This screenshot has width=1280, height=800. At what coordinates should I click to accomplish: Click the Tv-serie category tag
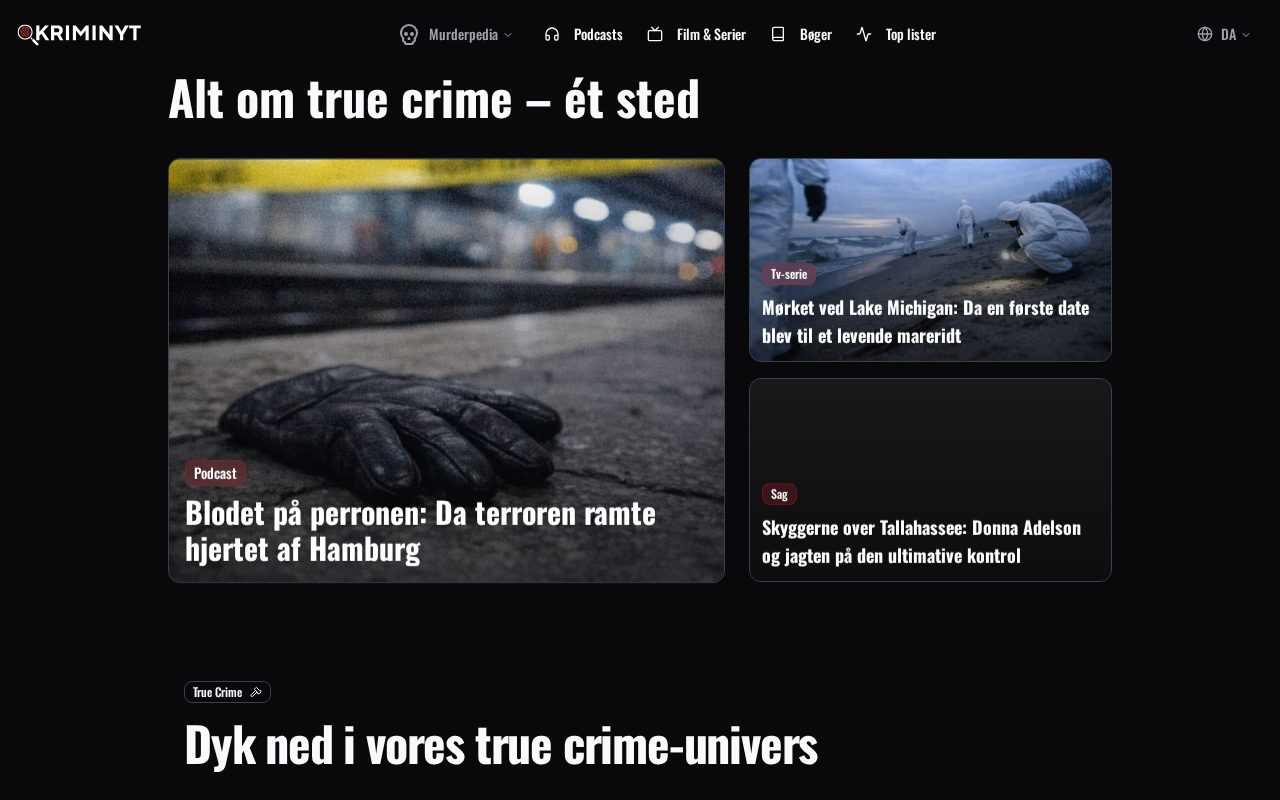(x=789, y=274)
